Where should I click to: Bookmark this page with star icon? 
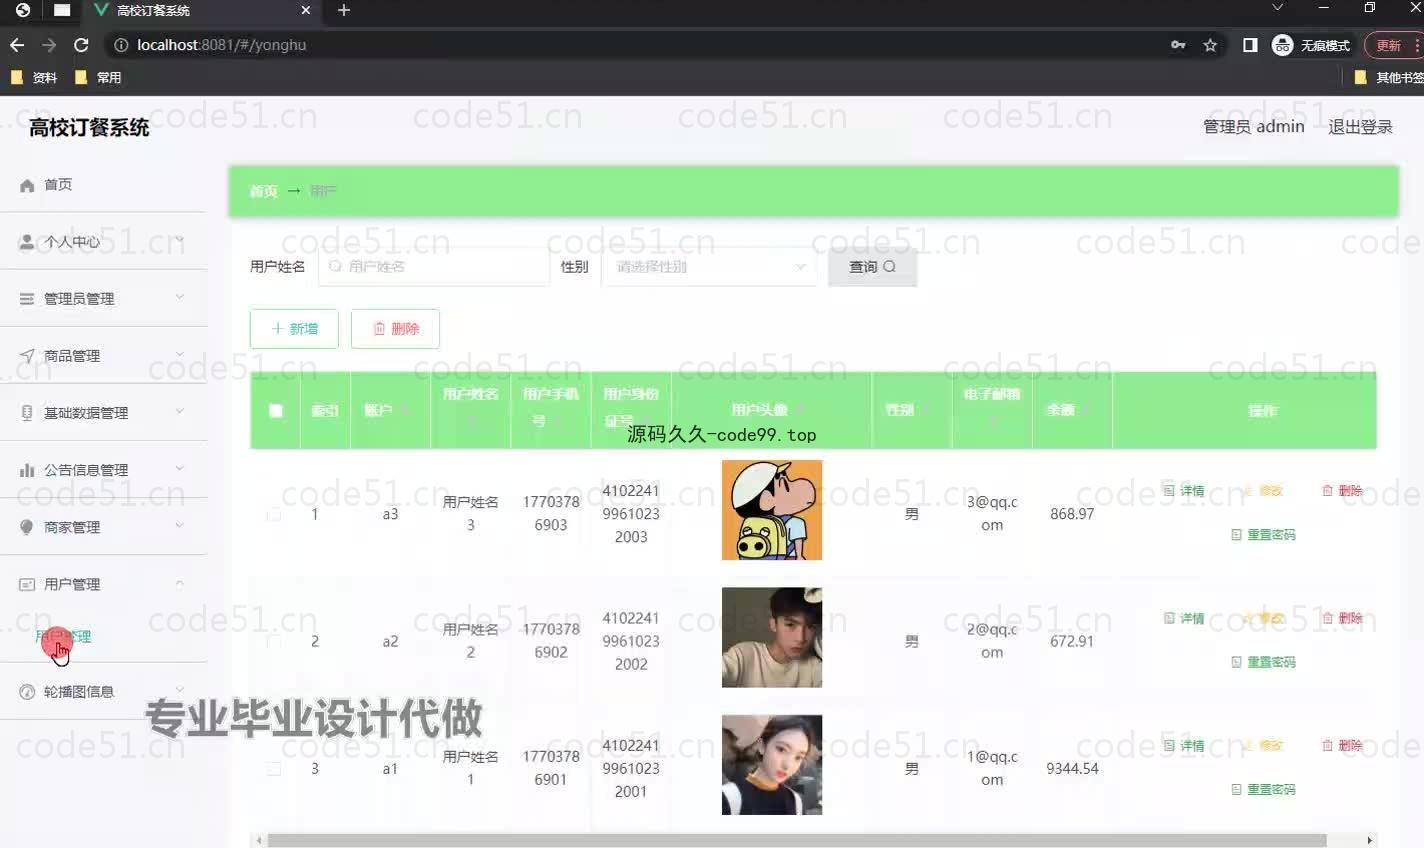pyautogui.click(x=1210, y=45)
